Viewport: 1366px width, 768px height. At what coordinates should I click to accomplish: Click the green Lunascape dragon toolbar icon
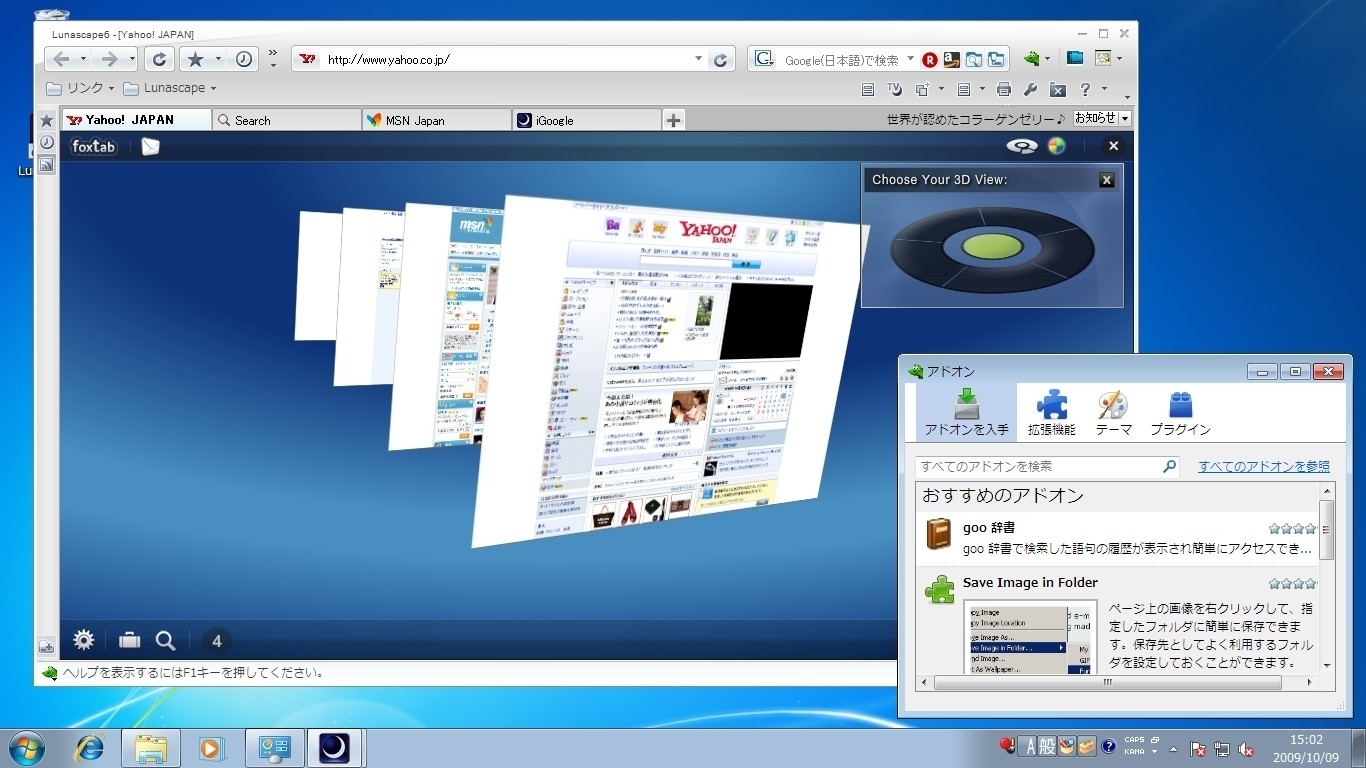pyautogui.click(x=1031, y=59)
